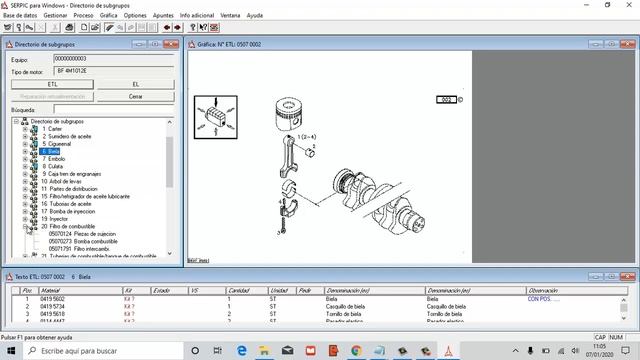Click the network icon in system tray
The height and width of the screenshot is (360, 640).
click(562, 351)
